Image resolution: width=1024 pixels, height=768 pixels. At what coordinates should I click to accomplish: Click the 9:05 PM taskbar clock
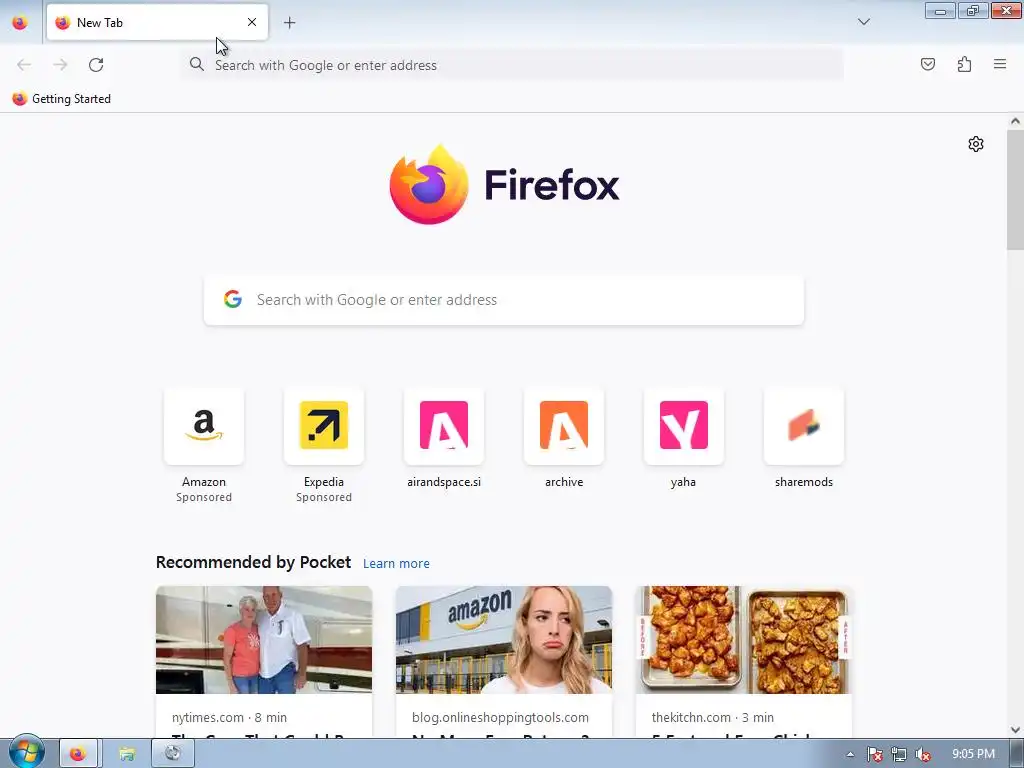(973, 754)
